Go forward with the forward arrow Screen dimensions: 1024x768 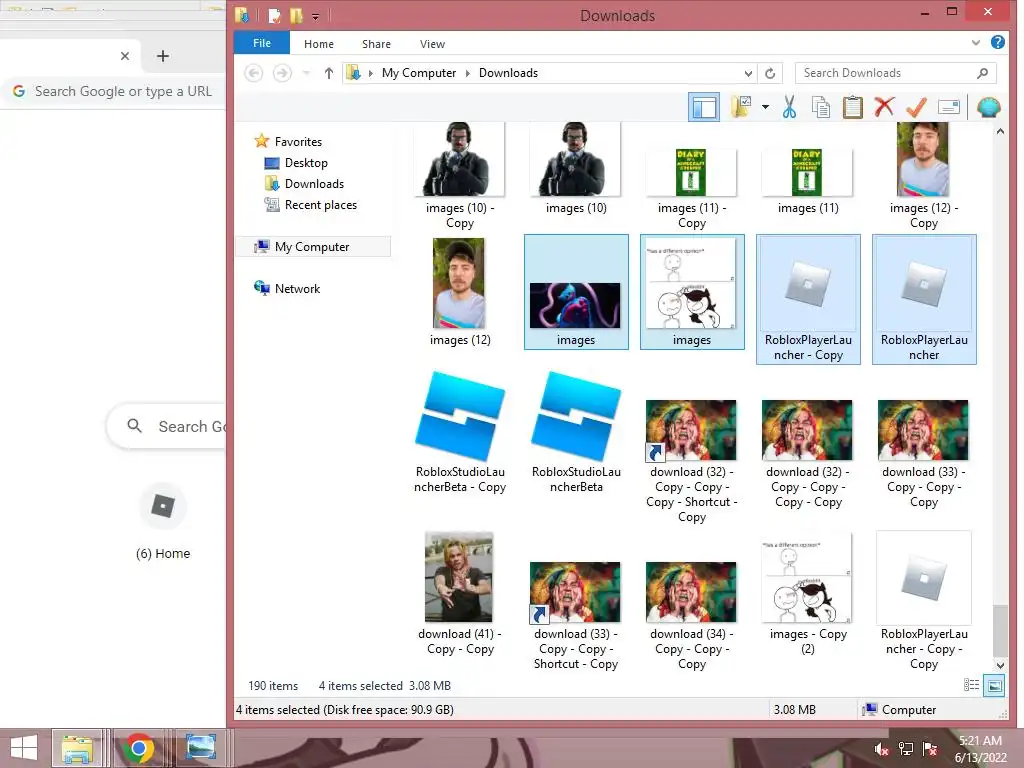click(282, 72)
